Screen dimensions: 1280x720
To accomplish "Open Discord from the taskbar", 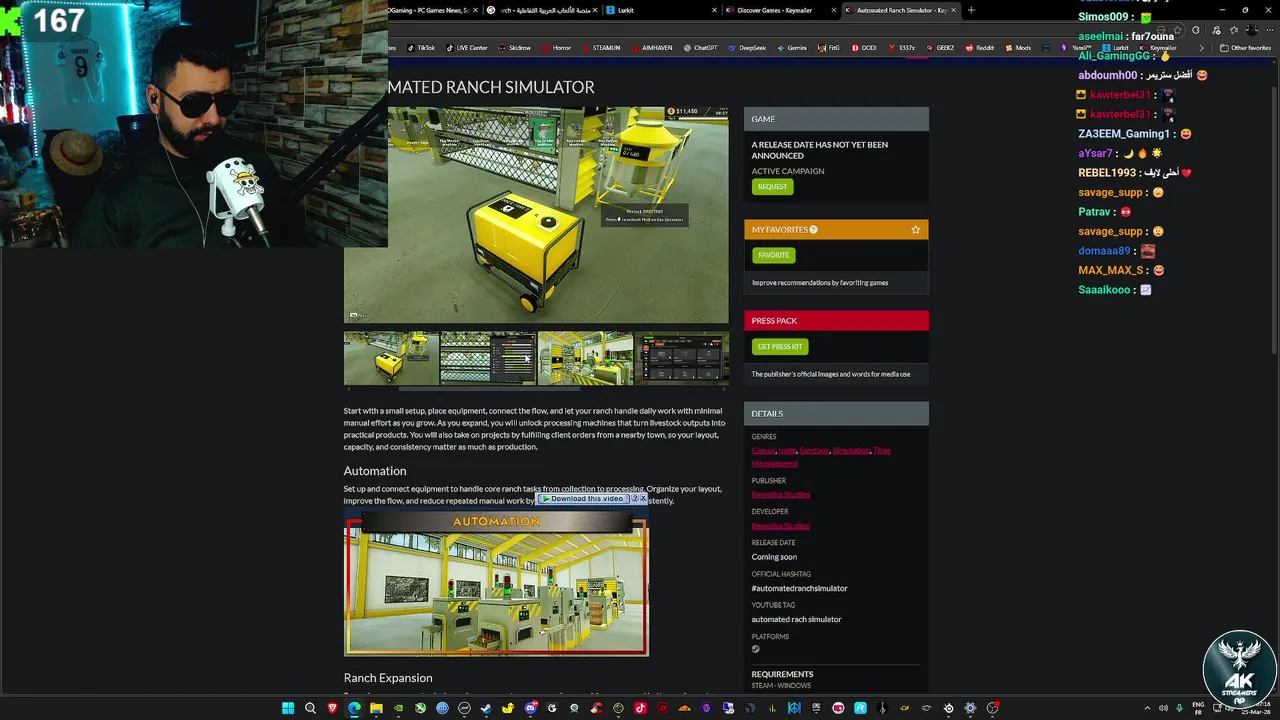I will 530,708.
